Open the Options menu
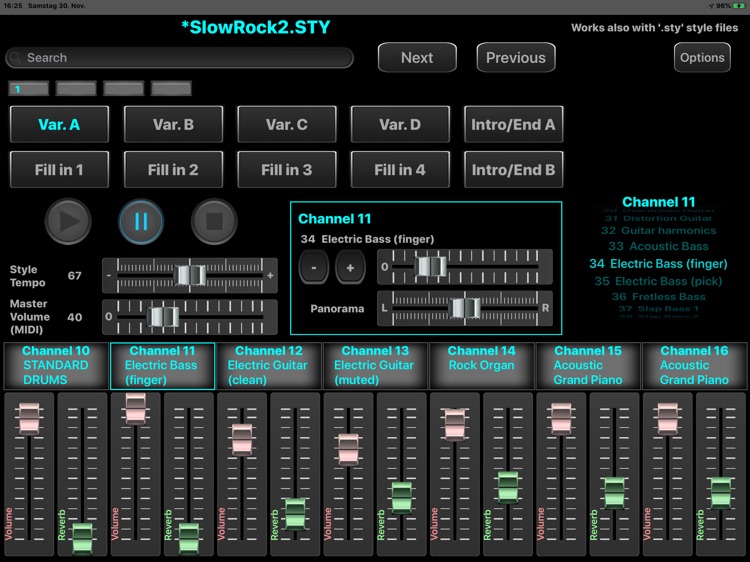 pyautogui.click(x=702, y=57)
